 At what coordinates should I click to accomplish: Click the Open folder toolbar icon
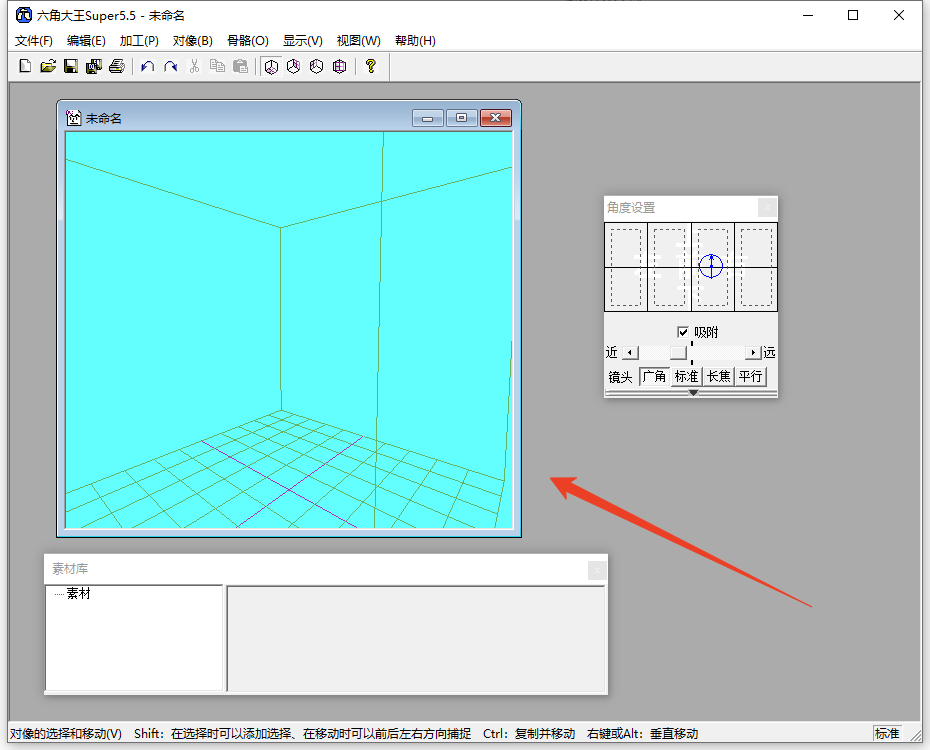pos(47,67)
